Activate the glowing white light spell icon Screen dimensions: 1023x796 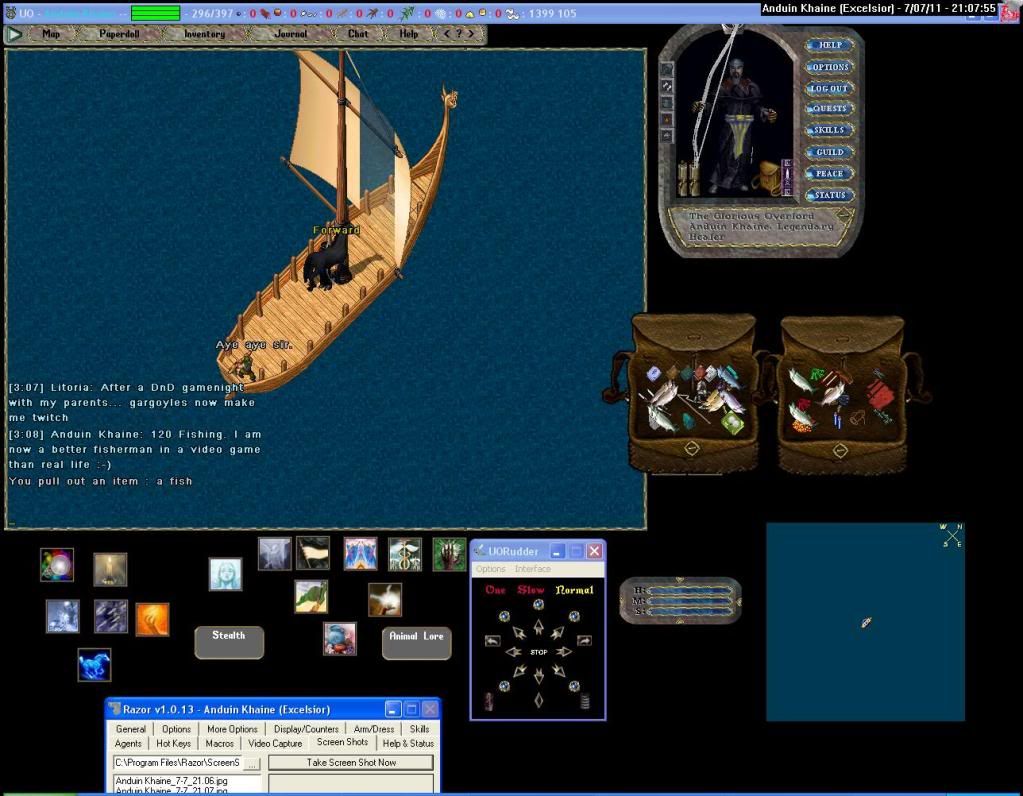tap(385, 600)
